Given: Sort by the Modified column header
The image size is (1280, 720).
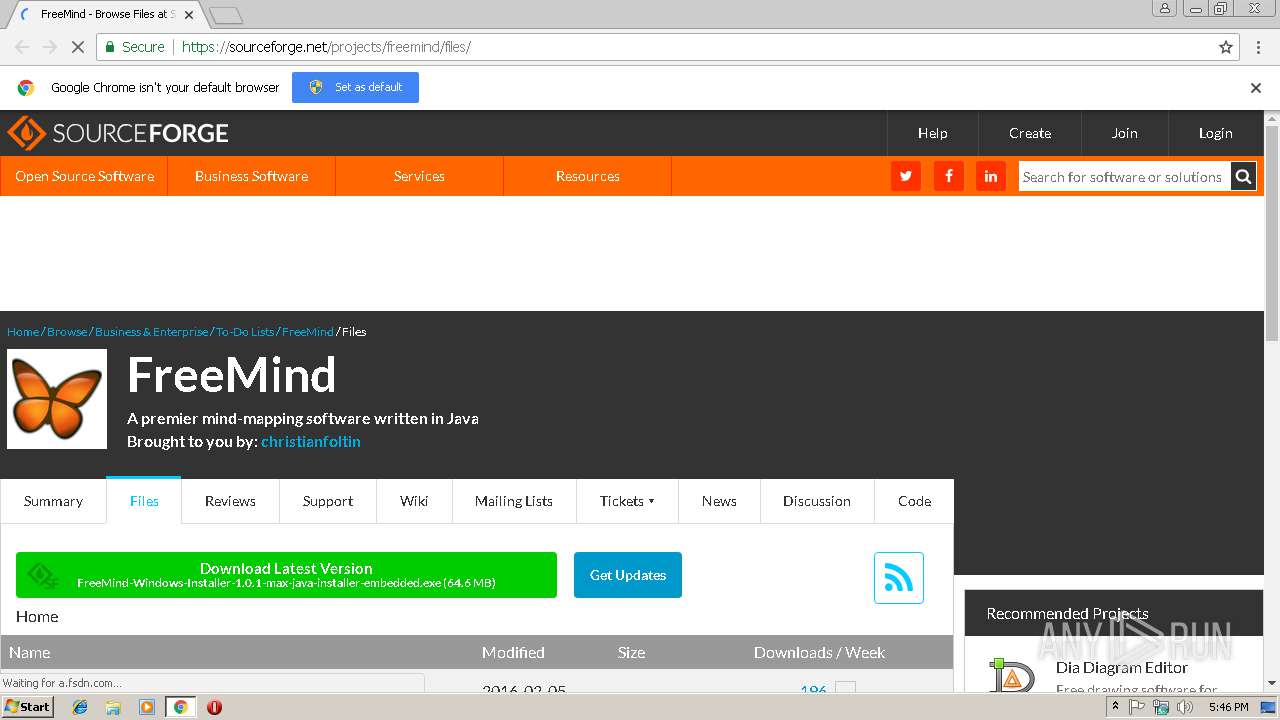Looking at the screenshot, I should point(513,652).
